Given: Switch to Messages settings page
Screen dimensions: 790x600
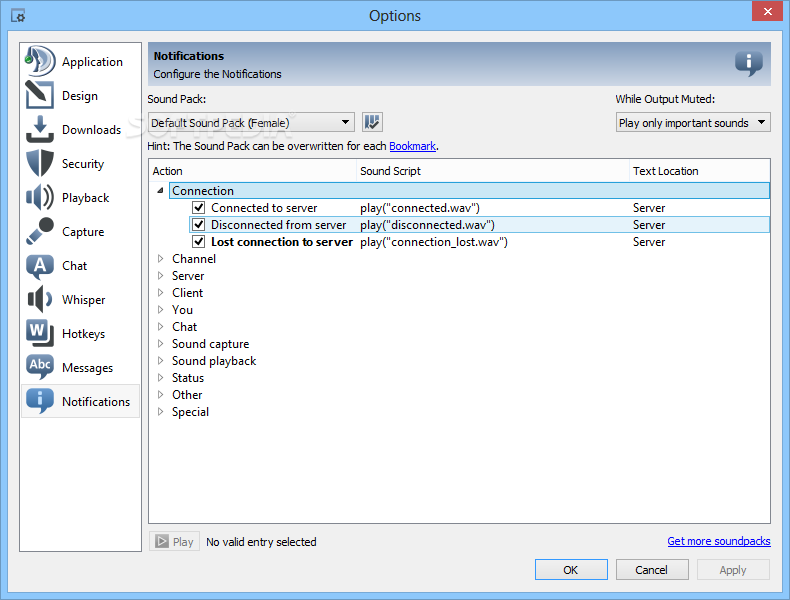Looking at the screenshot, I should pos(81,367).
